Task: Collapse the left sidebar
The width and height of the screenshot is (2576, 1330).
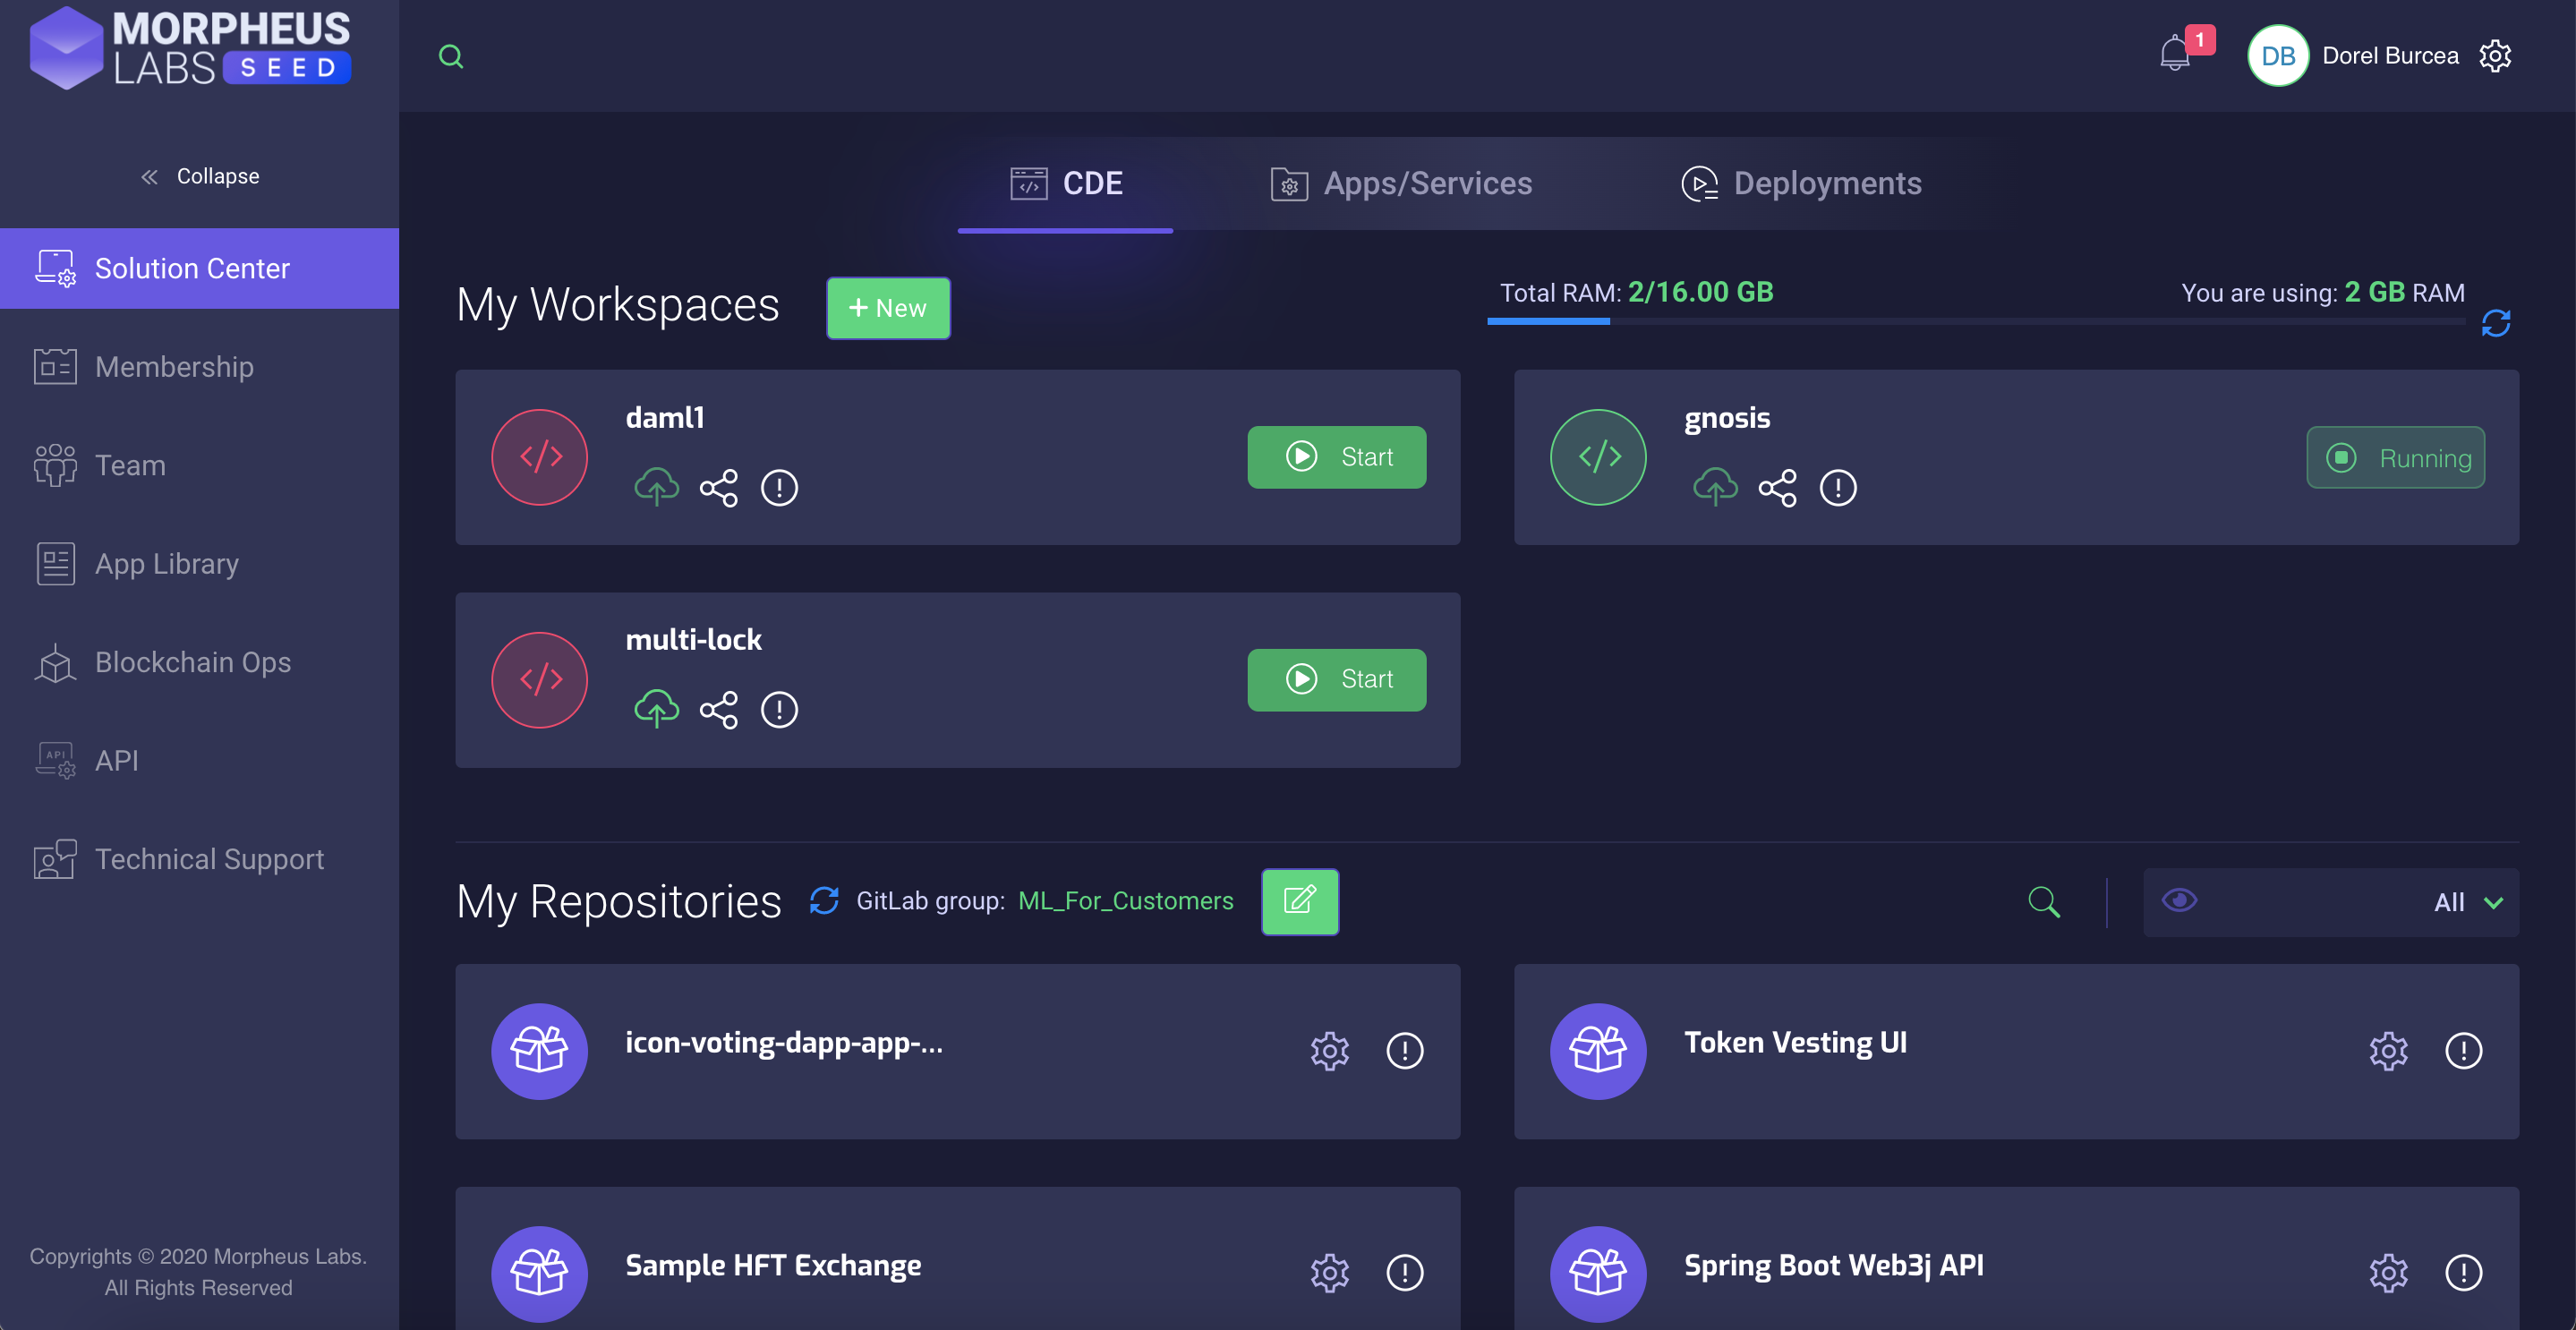Action: (x=199, y=177)
